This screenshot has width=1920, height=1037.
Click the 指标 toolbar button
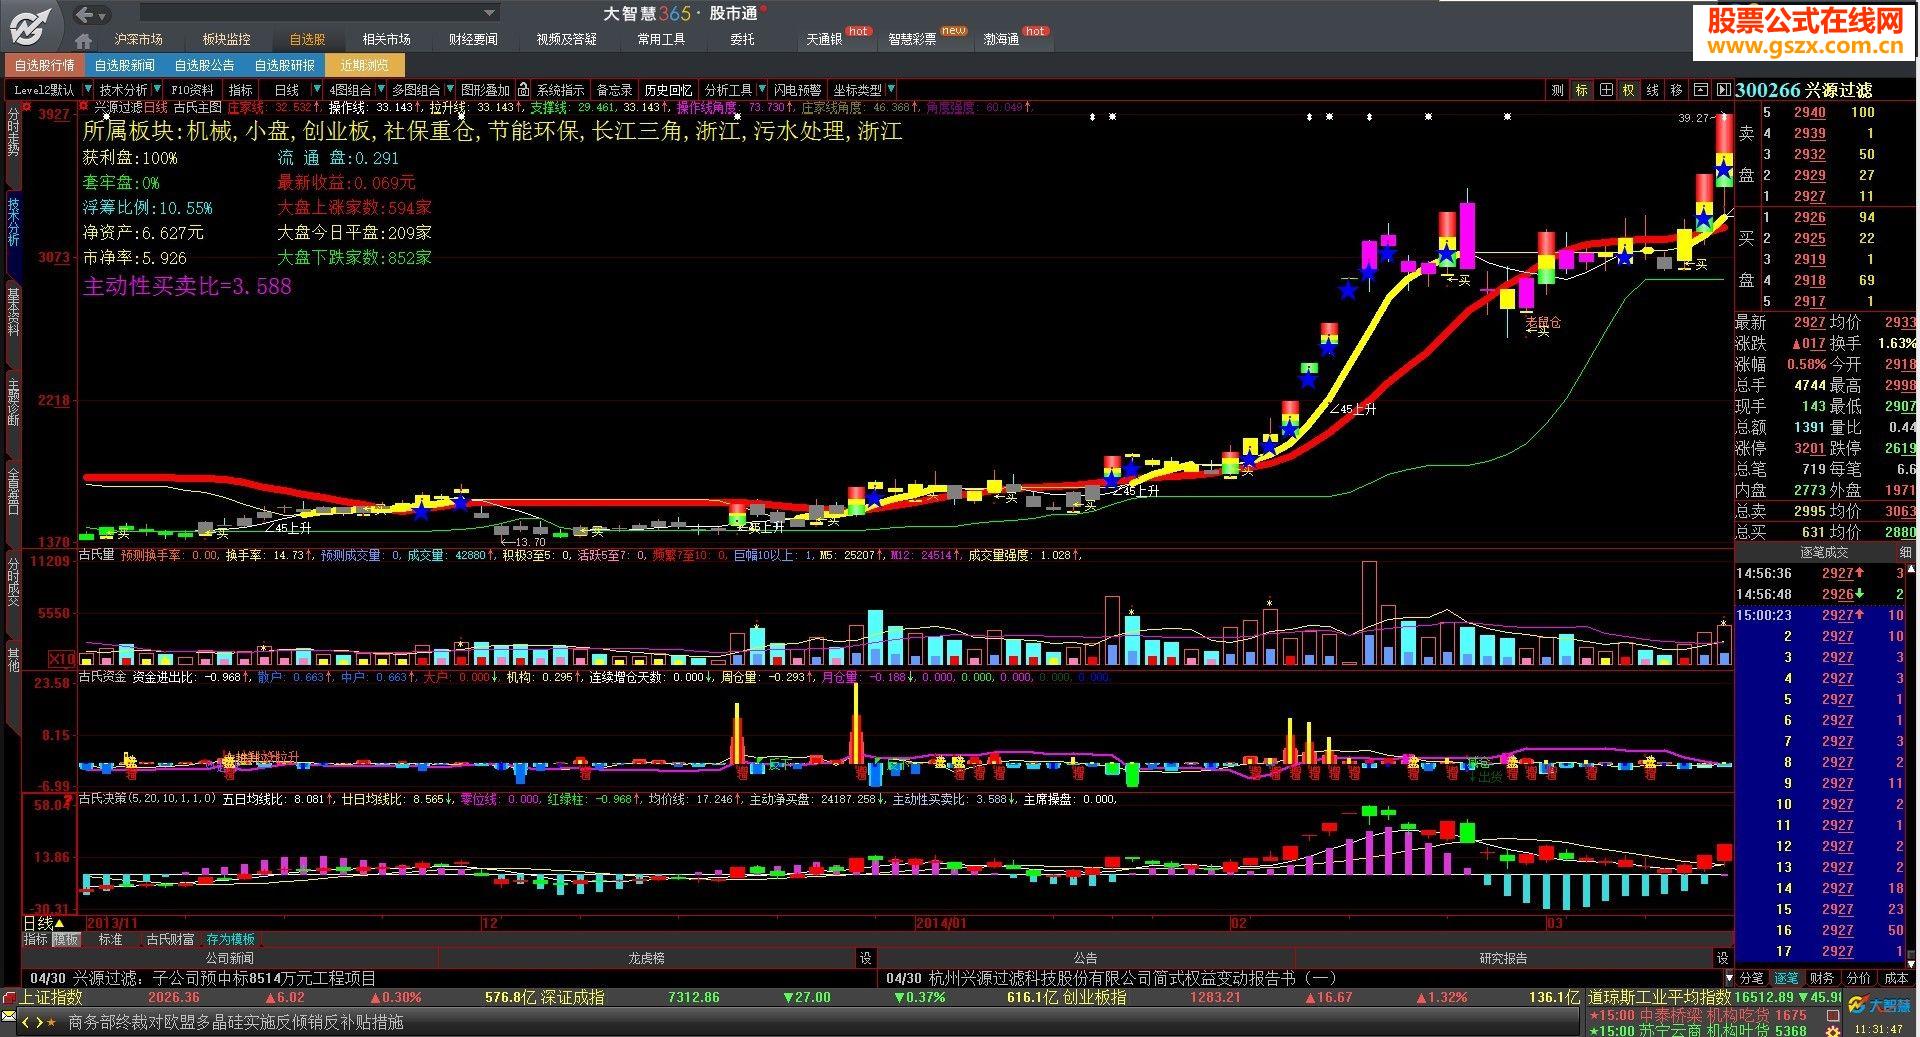click(241, 90)
